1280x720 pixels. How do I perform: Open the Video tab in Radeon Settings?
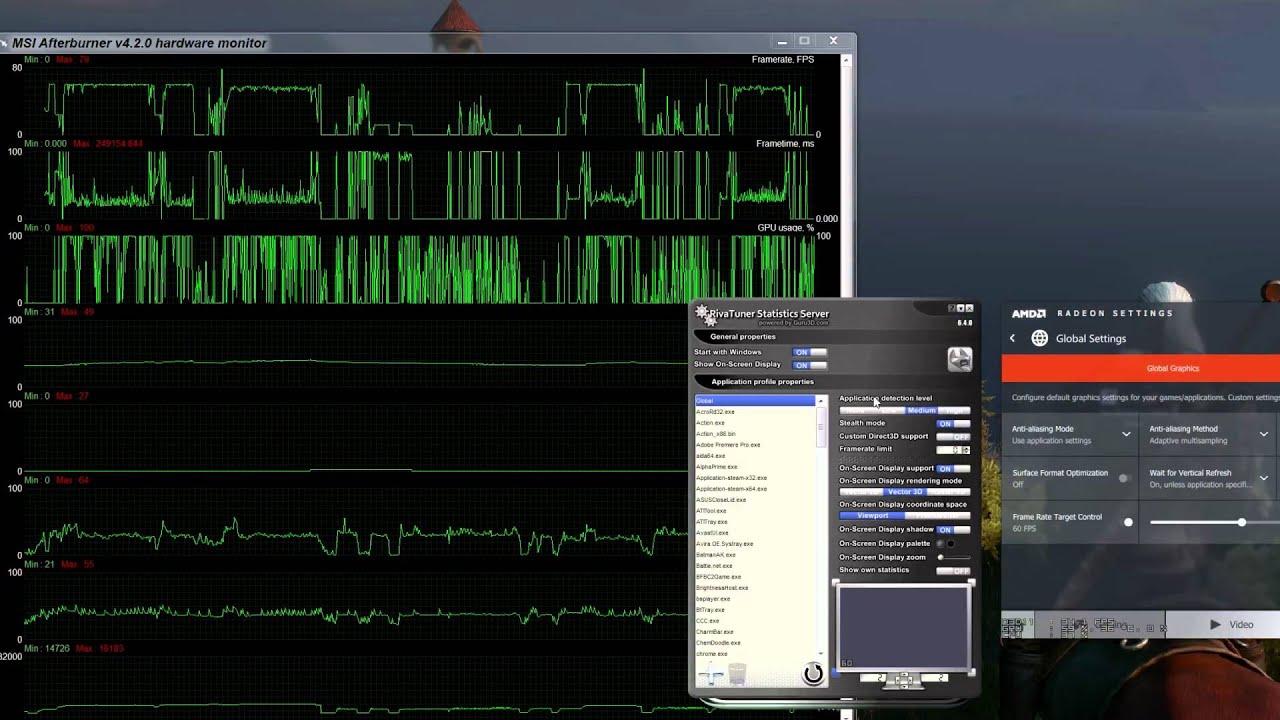[x=1231, y=625]
